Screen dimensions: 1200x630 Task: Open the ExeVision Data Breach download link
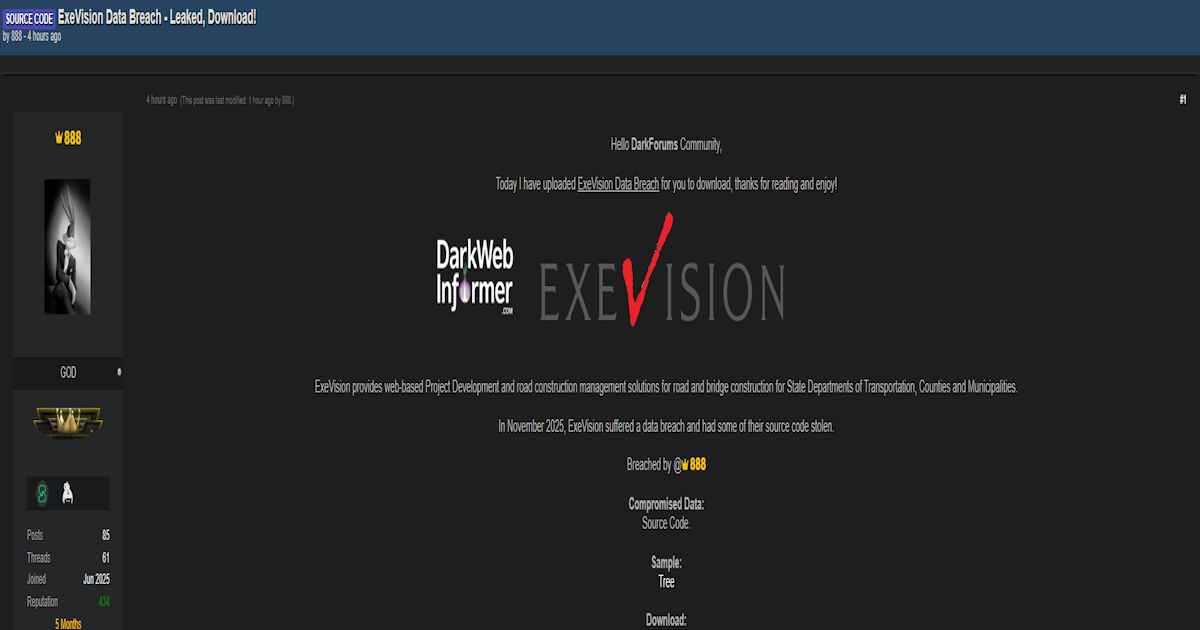point(617,184)
